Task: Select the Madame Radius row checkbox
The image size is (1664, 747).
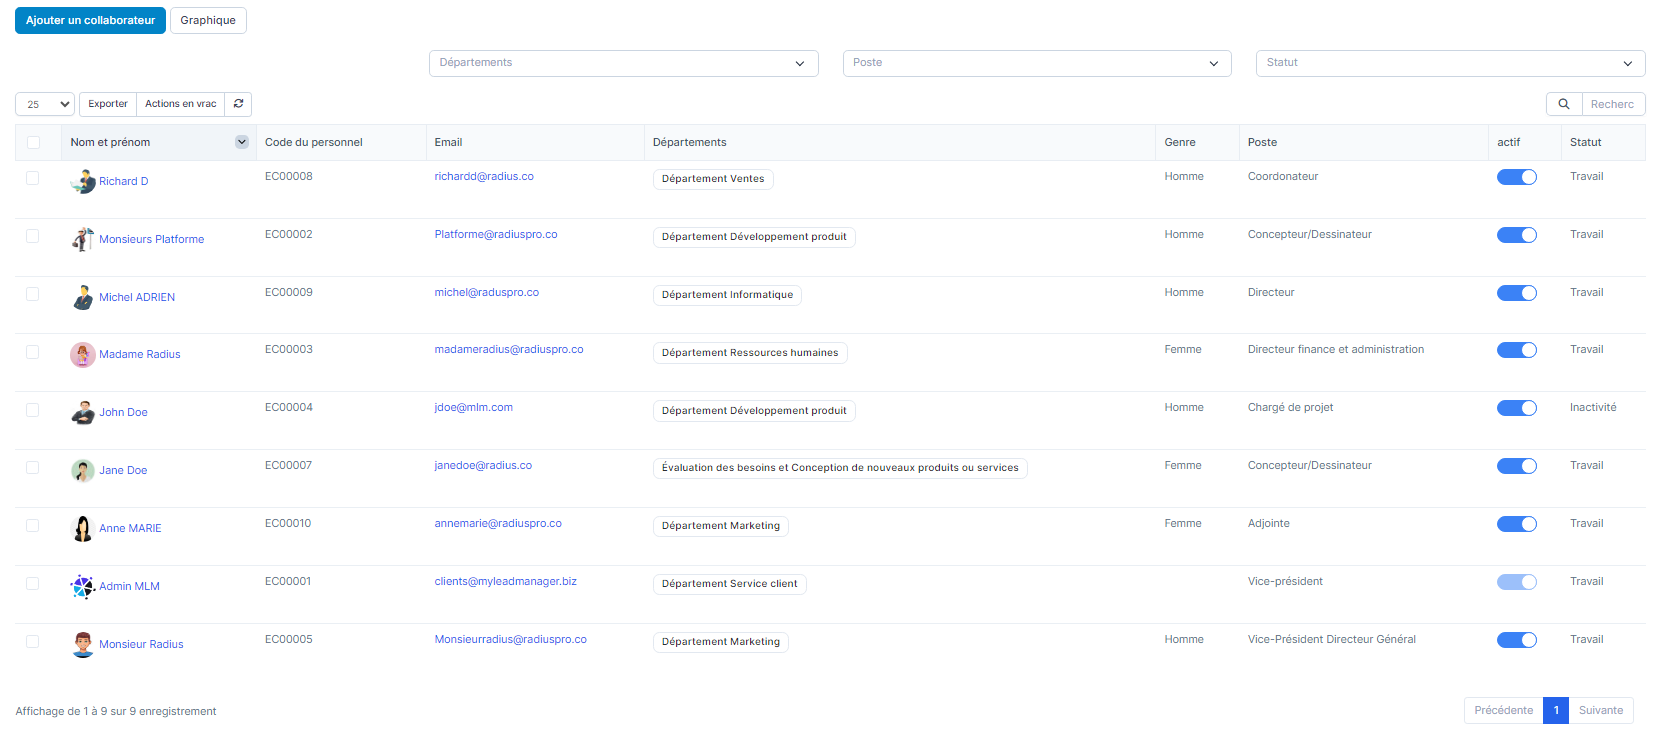Action: [32, 352]
